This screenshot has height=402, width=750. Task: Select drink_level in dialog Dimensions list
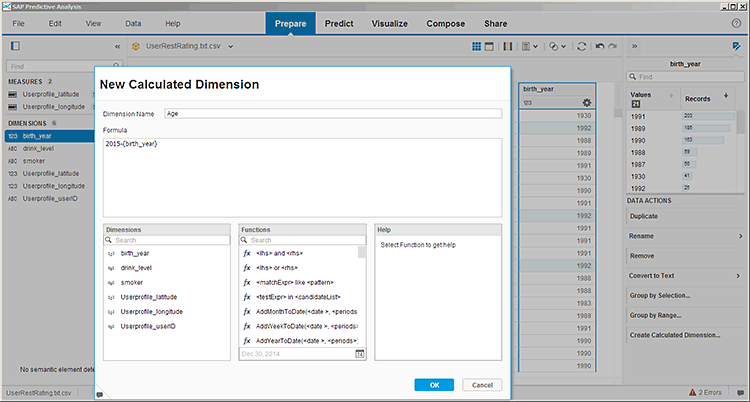[x=136, y=268]
